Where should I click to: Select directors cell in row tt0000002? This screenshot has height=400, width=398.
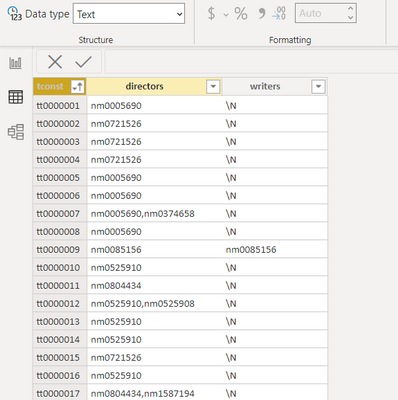click(x=154, y=124)
